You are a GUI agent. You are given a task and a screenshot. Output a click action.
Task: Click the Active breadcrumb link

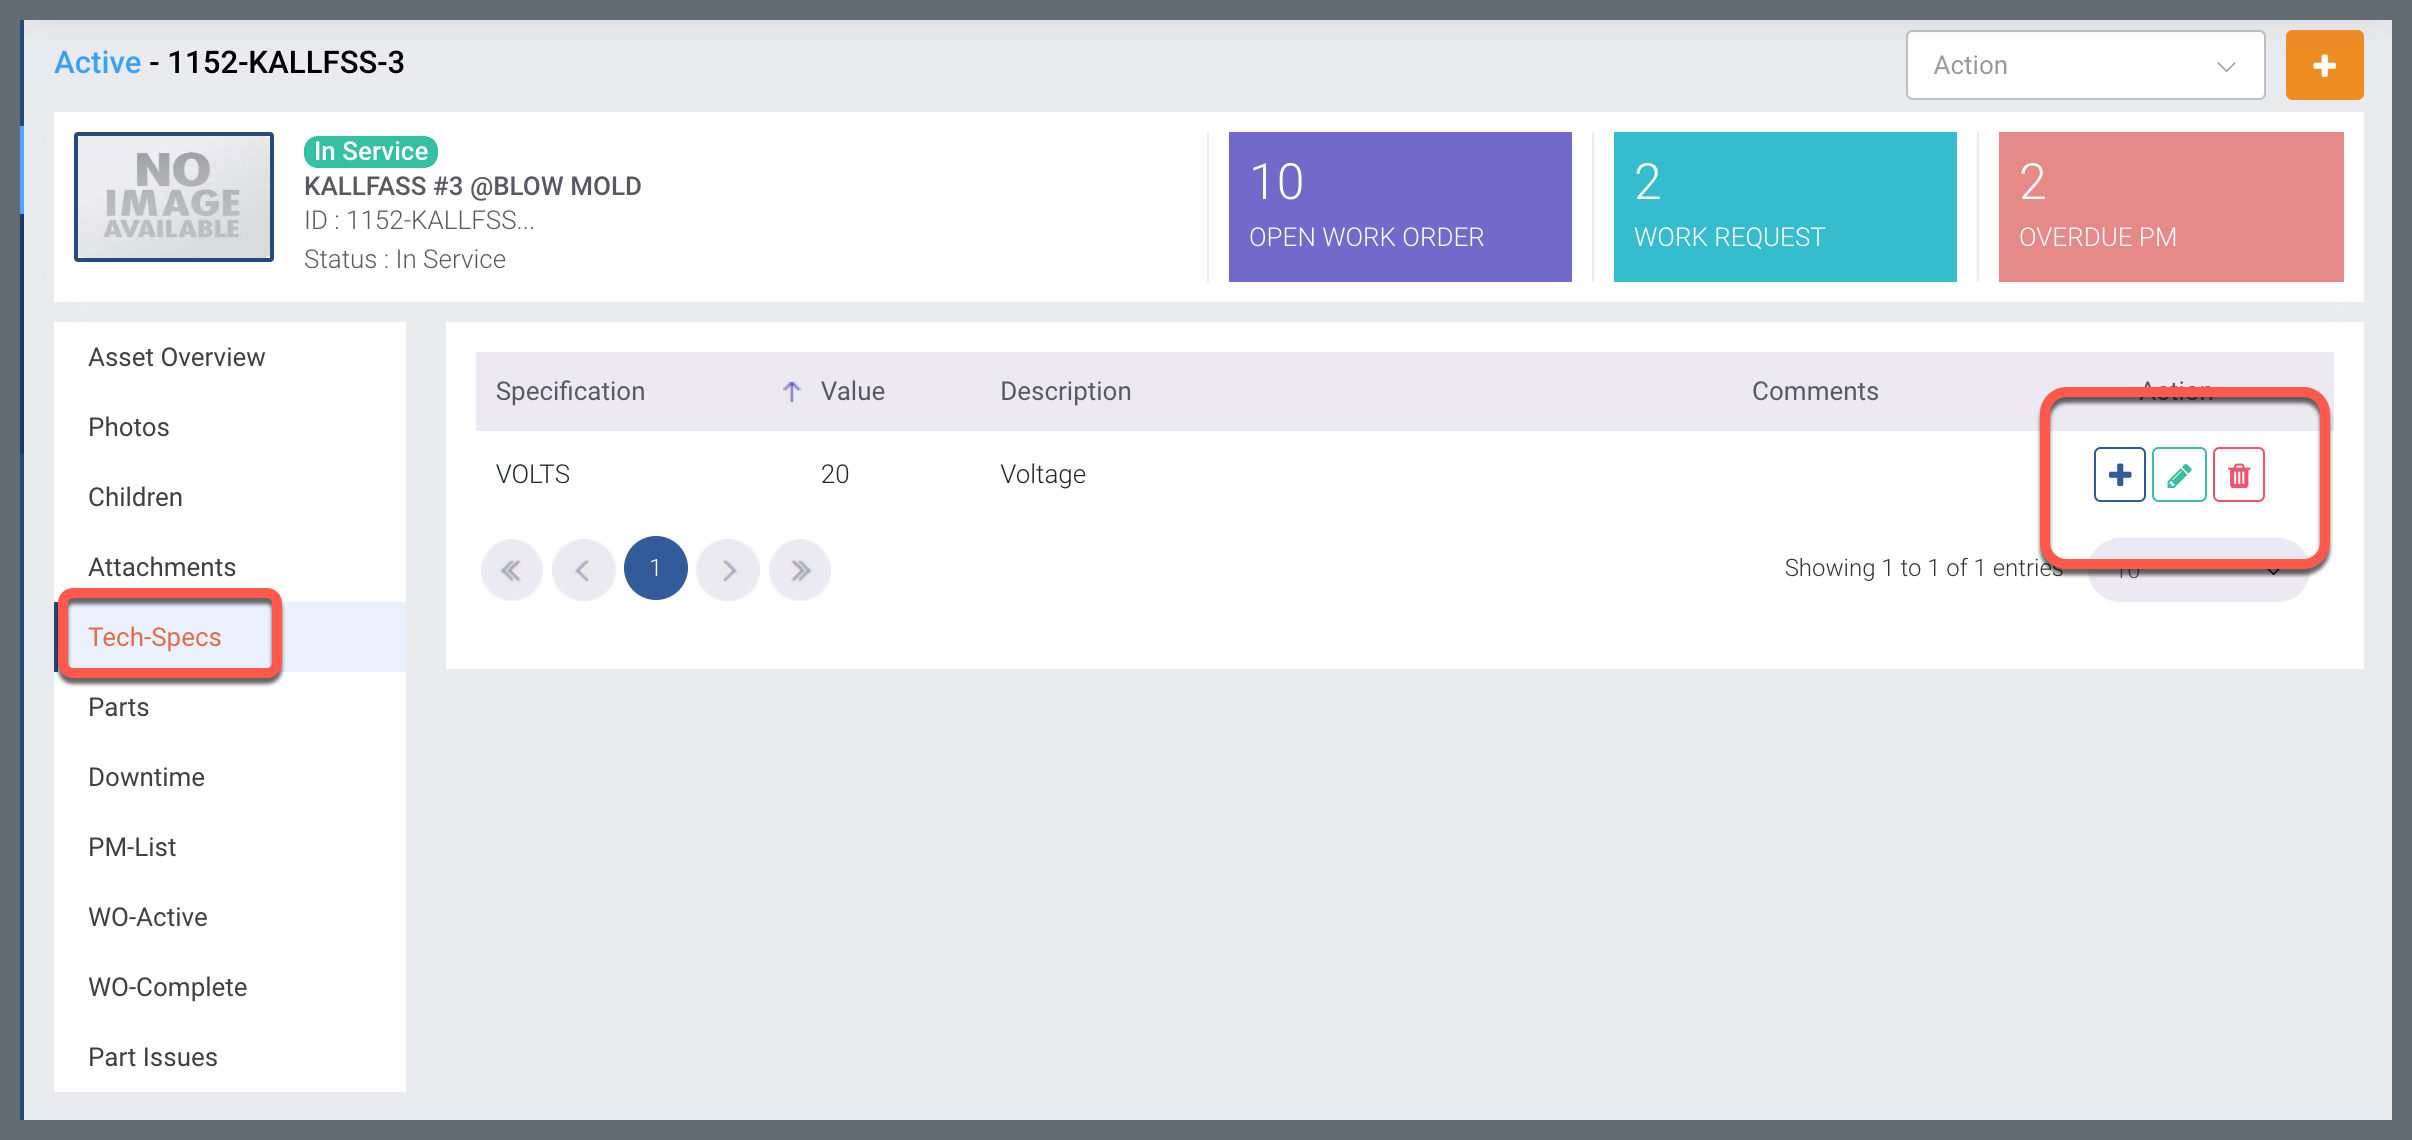pyautogui.click(x=98, y=63)
